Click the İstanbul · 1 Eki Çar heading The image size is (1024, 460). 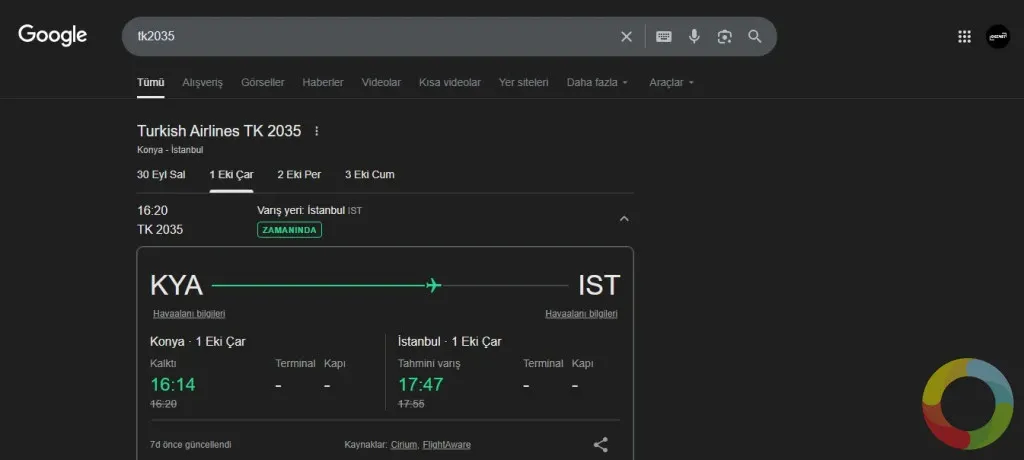pyautogui.click(x=449, y=342)
